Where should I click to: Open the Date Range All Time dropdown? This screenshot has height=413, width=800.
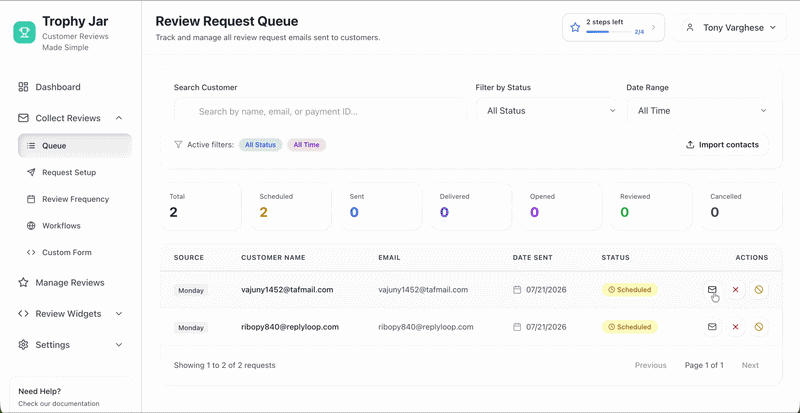(698, 111)
